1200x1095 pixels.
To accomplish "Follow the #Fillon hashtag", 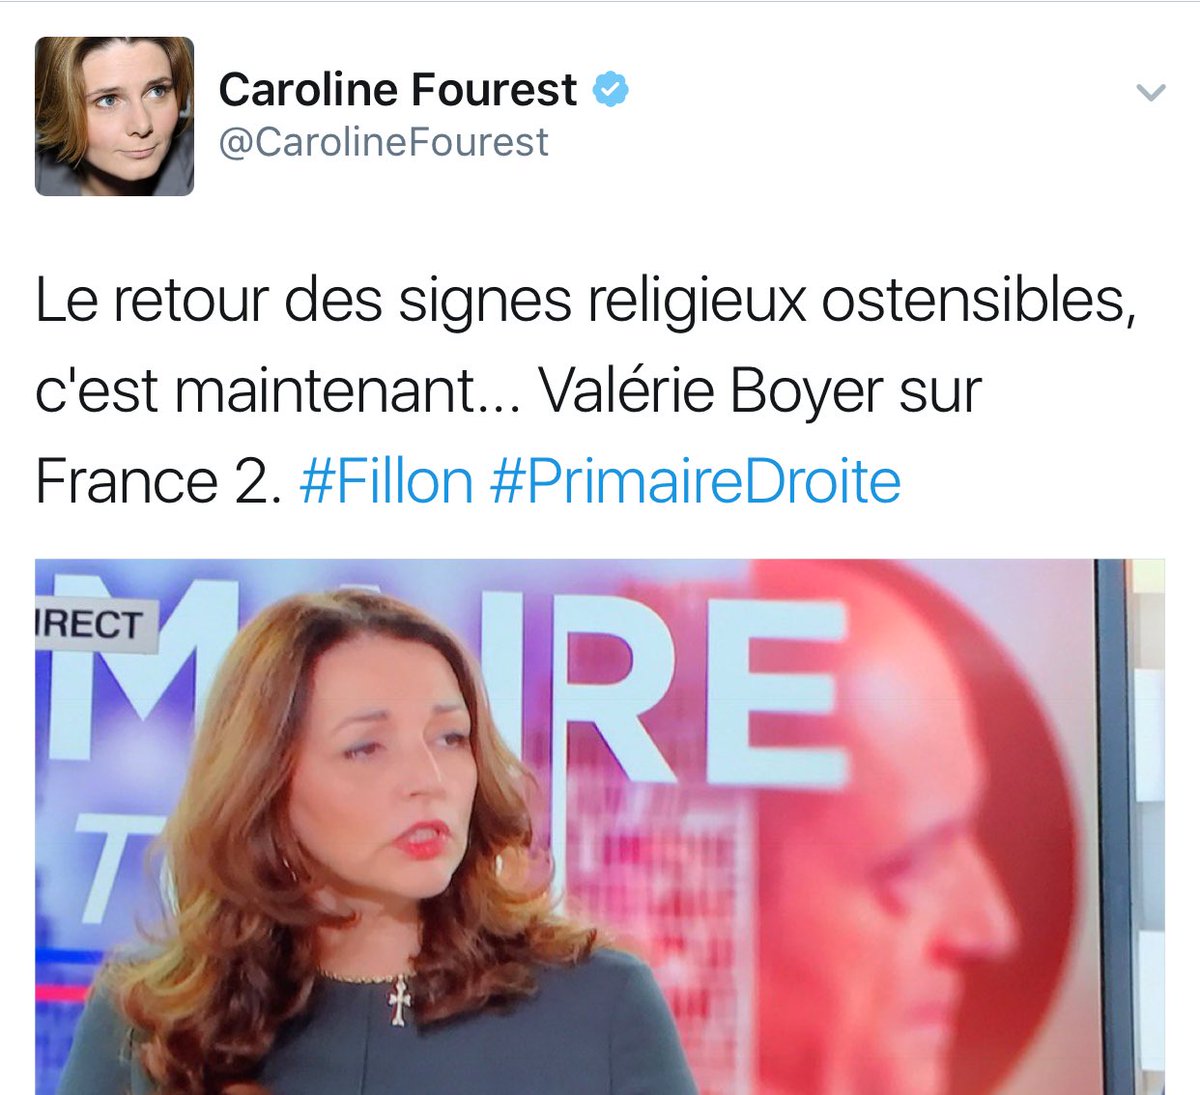I will [x=386, y=481].
